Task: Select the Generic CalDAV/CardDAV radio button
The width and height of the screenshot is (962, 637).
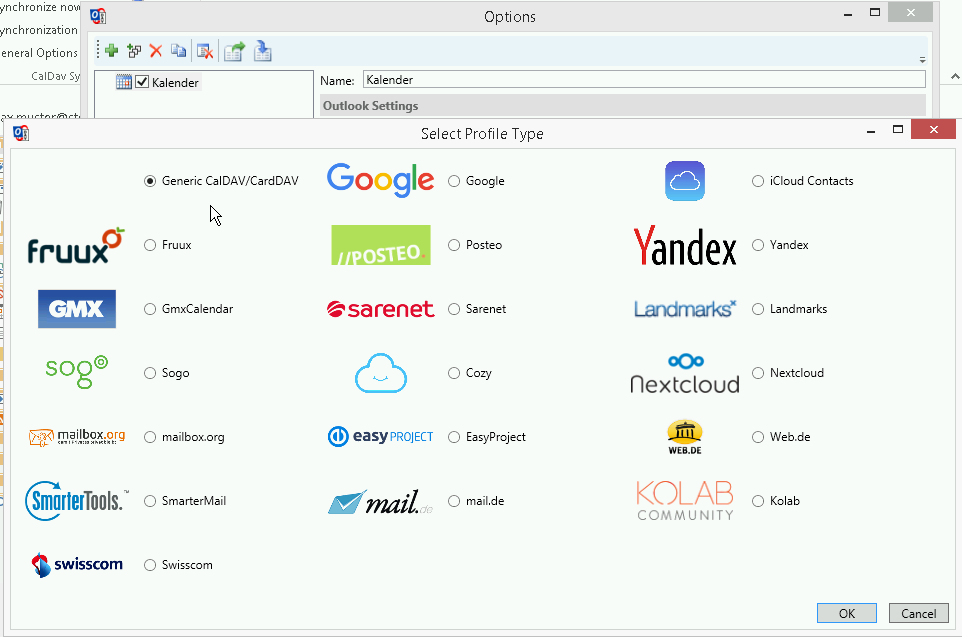Action: (150, 181)
